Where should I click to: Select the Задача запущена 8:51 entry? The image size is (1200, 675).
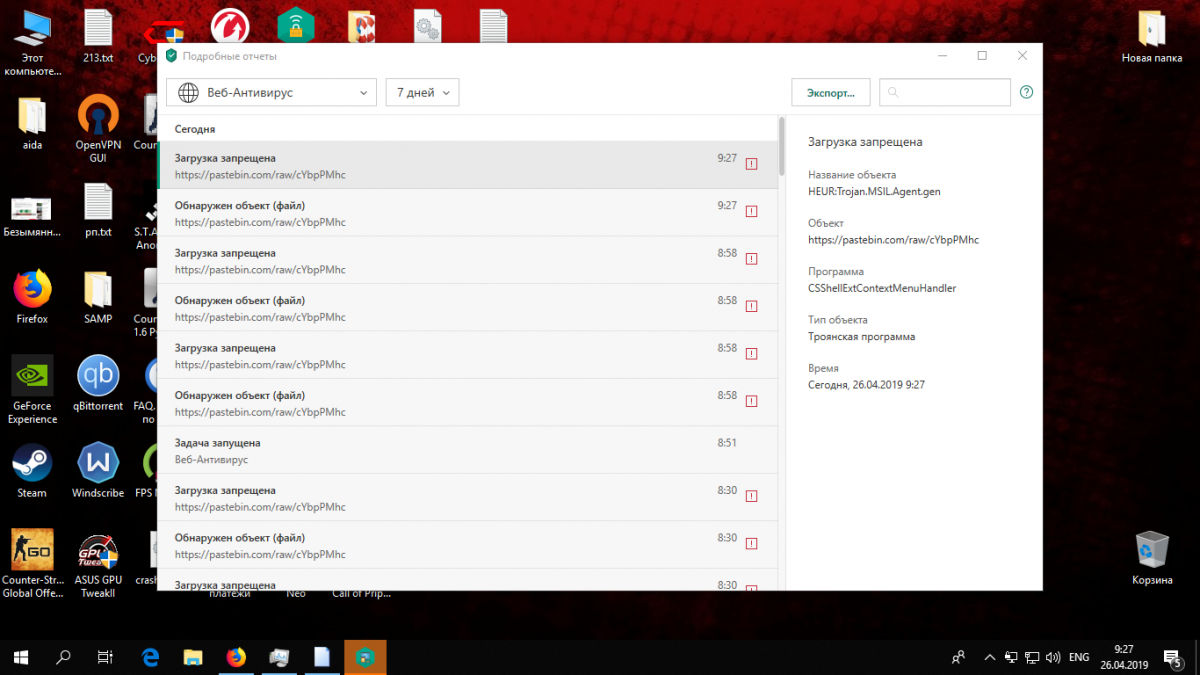click(467, 450)
